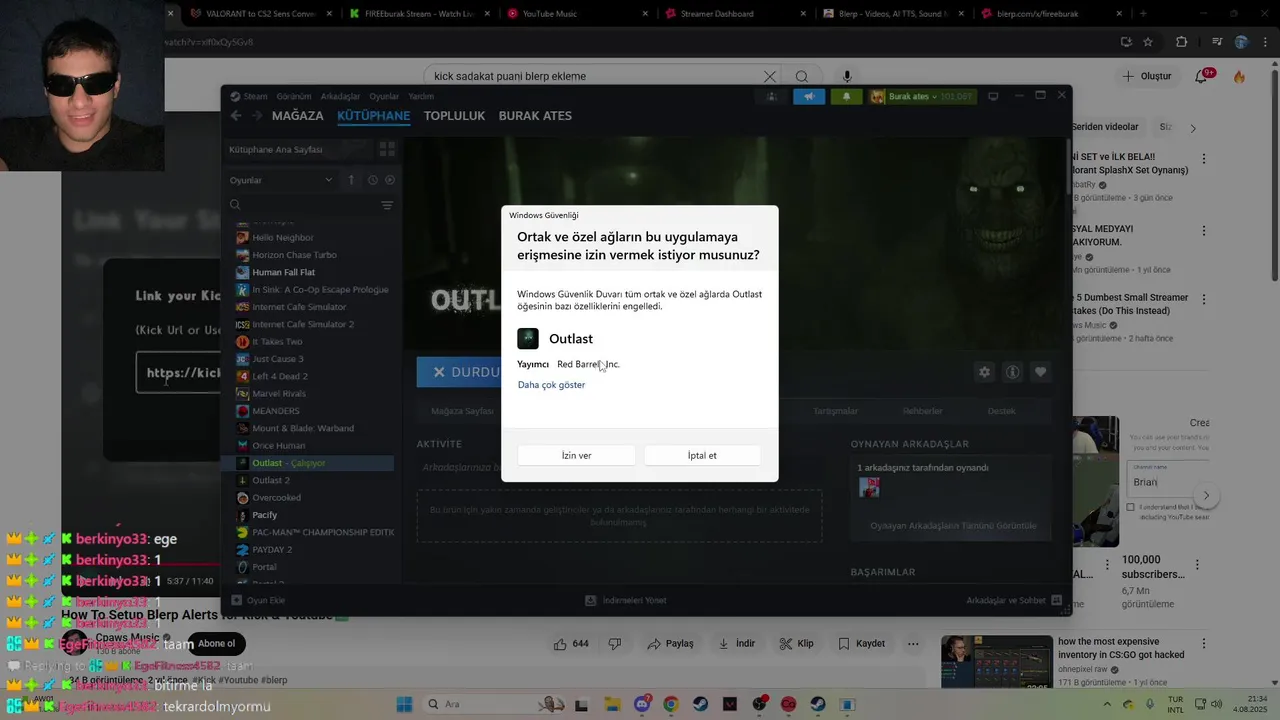The width and height of the screenshot is (1280, 720).
Task: Click the sort arrow in Oyunlar header
Action: click(x=351, y=180)
